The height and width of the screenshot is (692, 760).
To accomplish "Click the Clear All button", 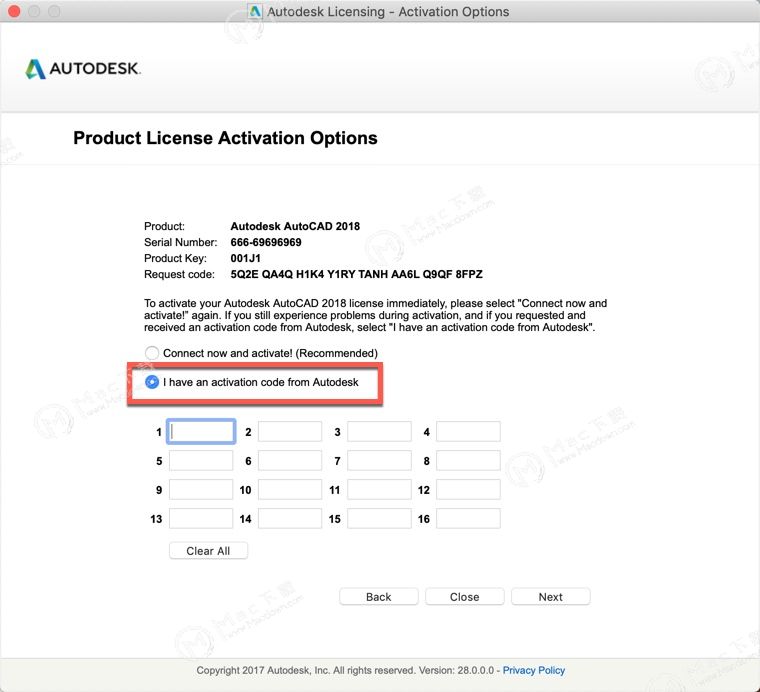I will click(x=208, y=551).
